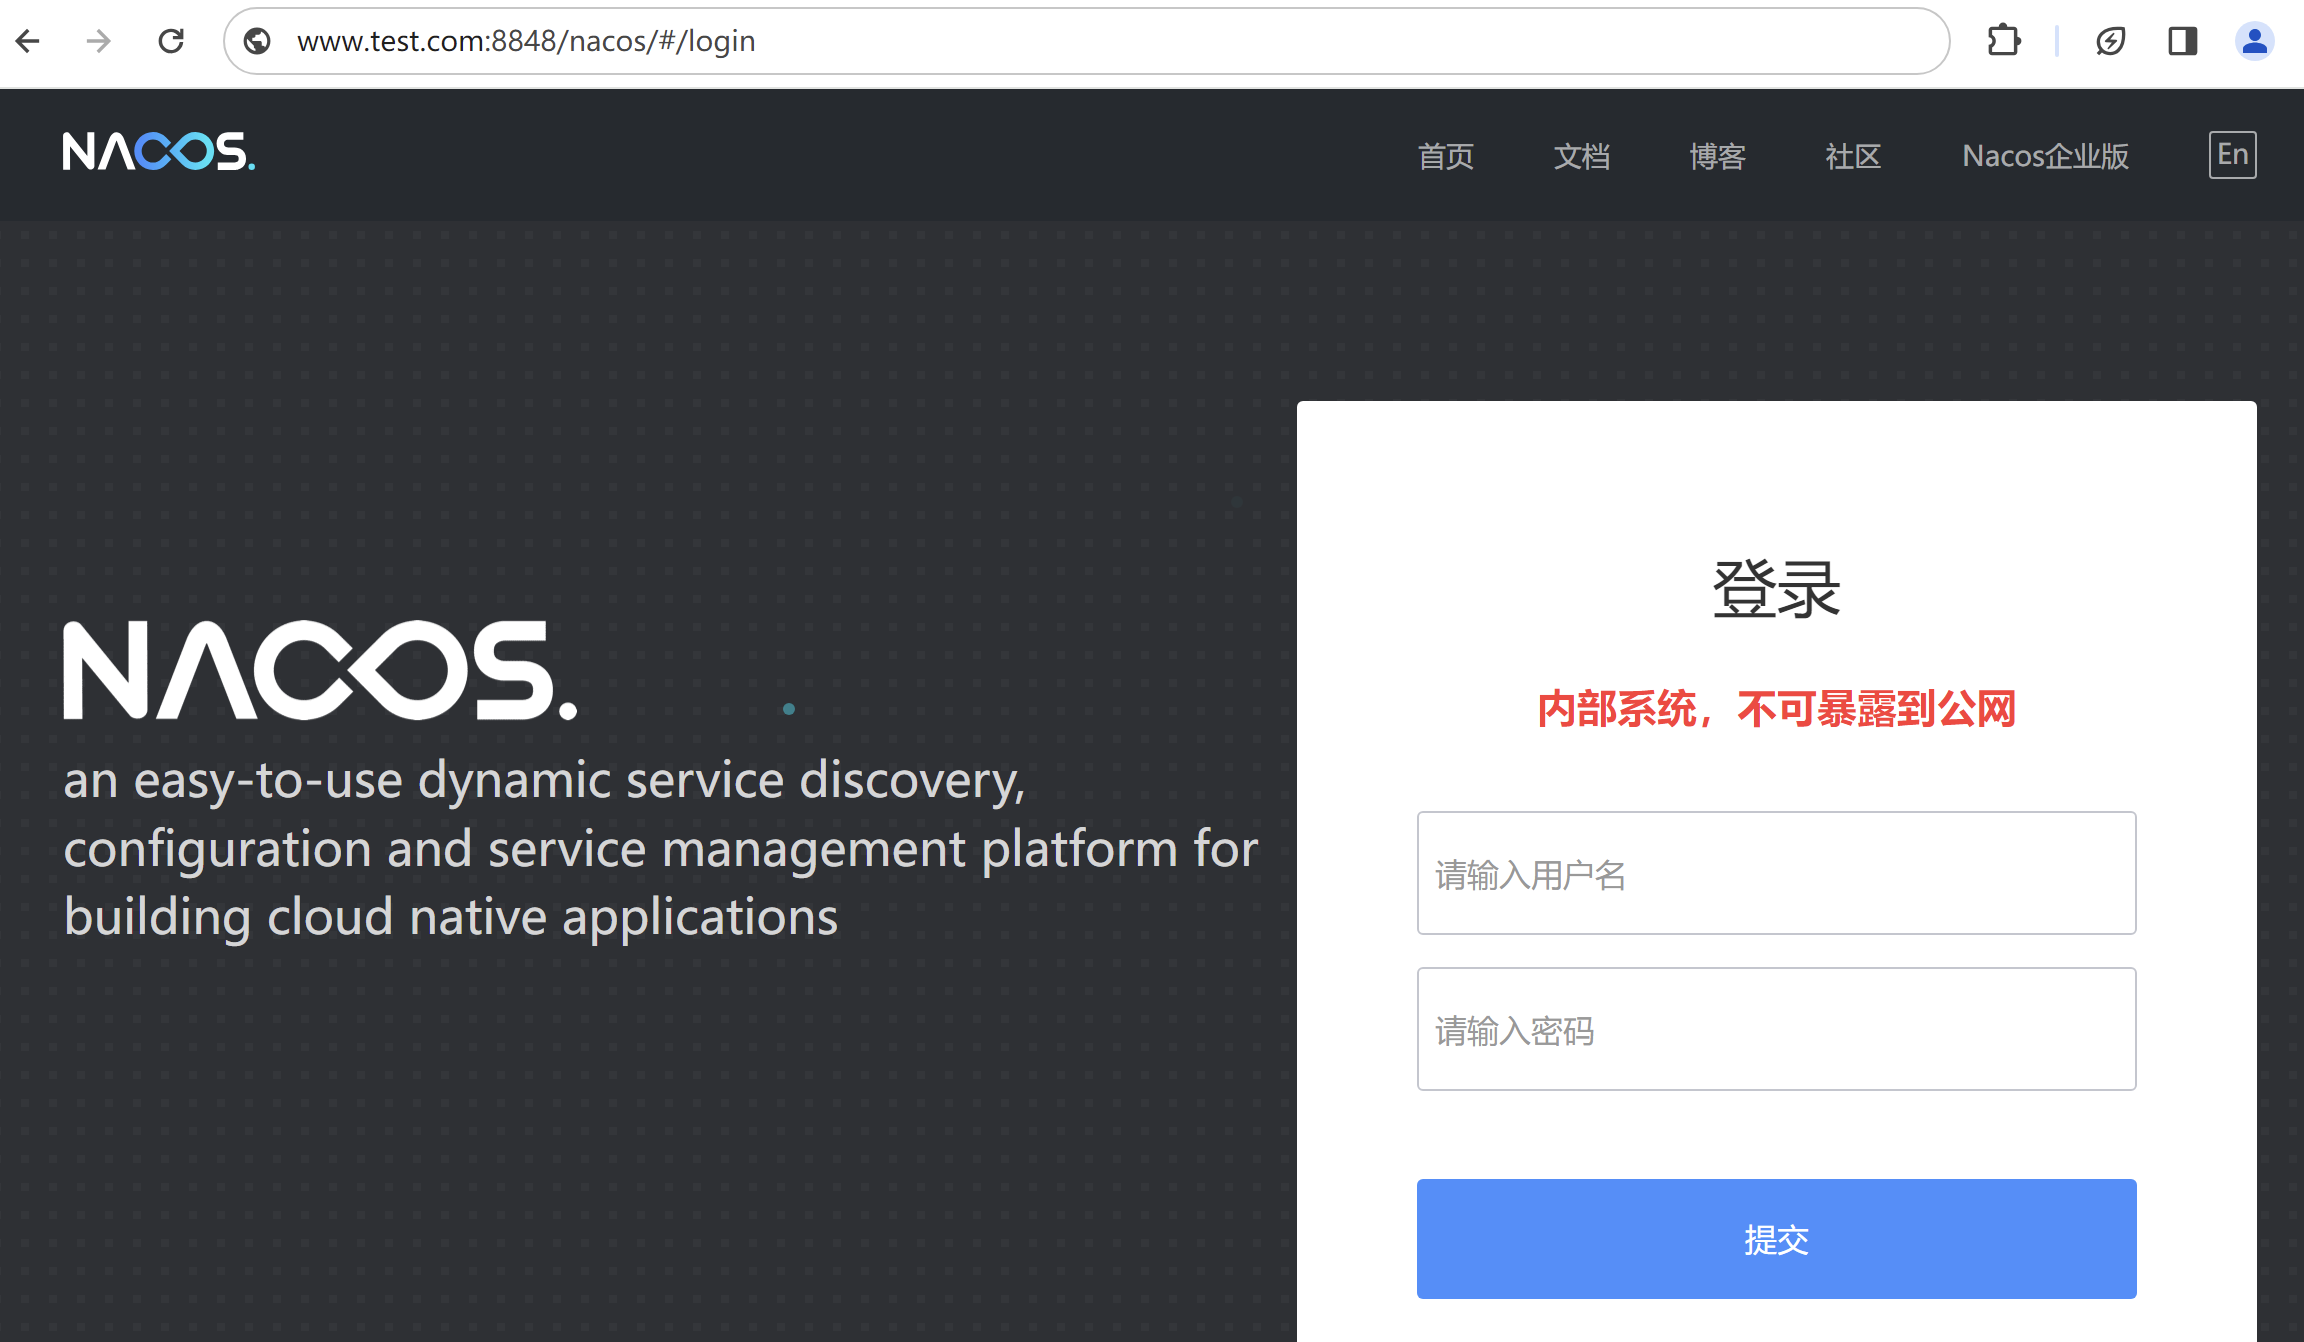Screen dimensions: 2304x1342
Task: Focus the 请输入用户名 username field
Action: coord(1776,873)
